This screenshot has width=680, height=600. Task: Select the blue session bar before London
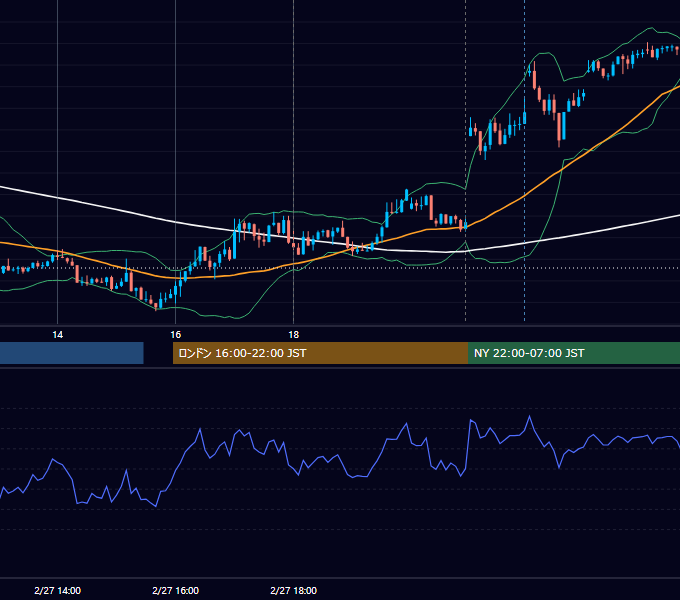72,353
